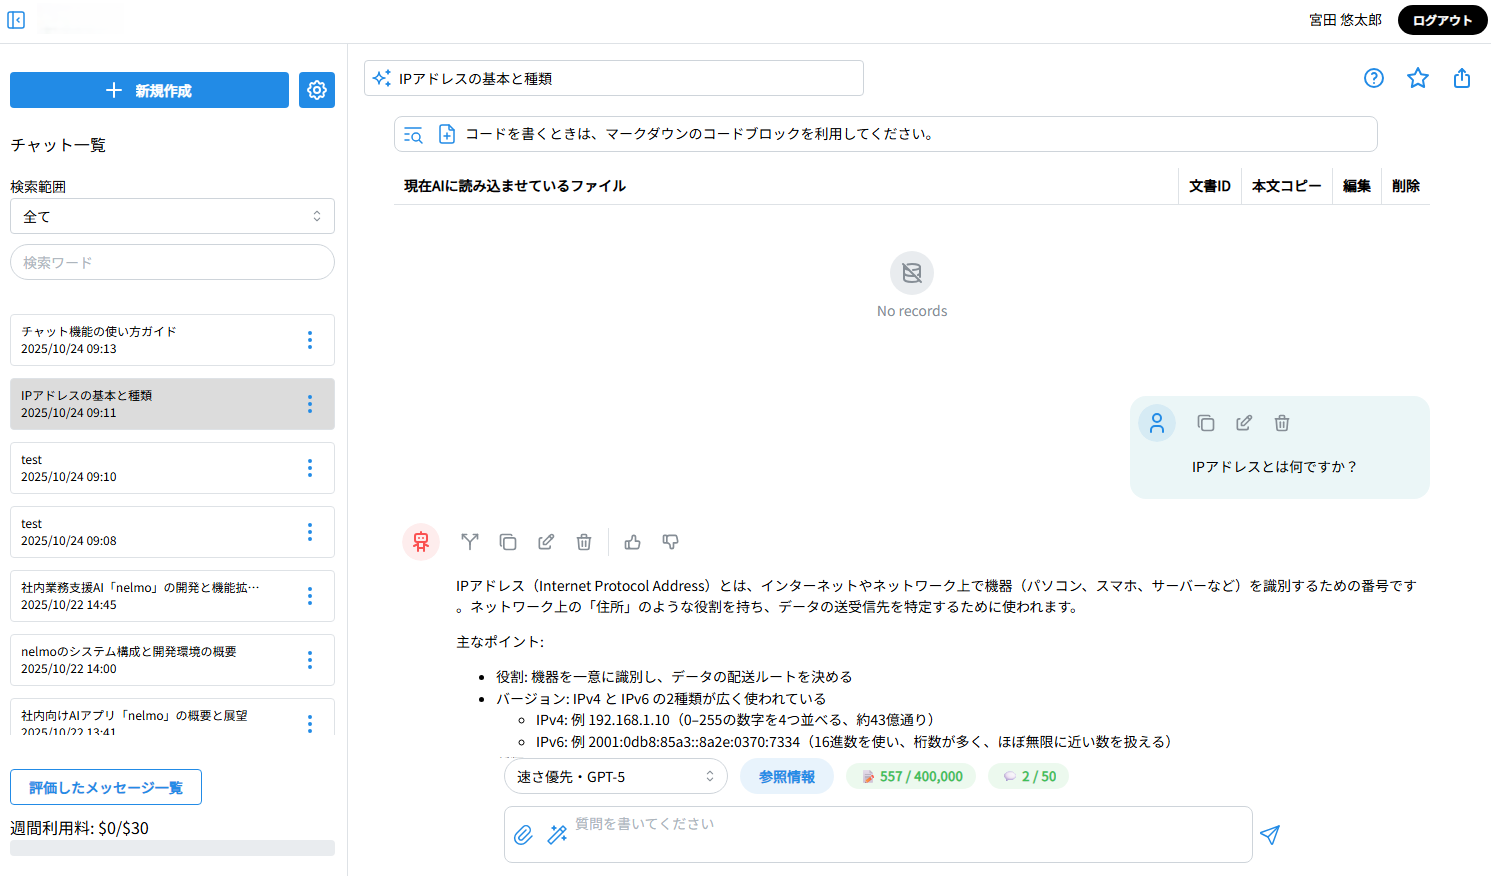Open settings via the gear icon
The image size is (1491, 876).
click(317, 90)
